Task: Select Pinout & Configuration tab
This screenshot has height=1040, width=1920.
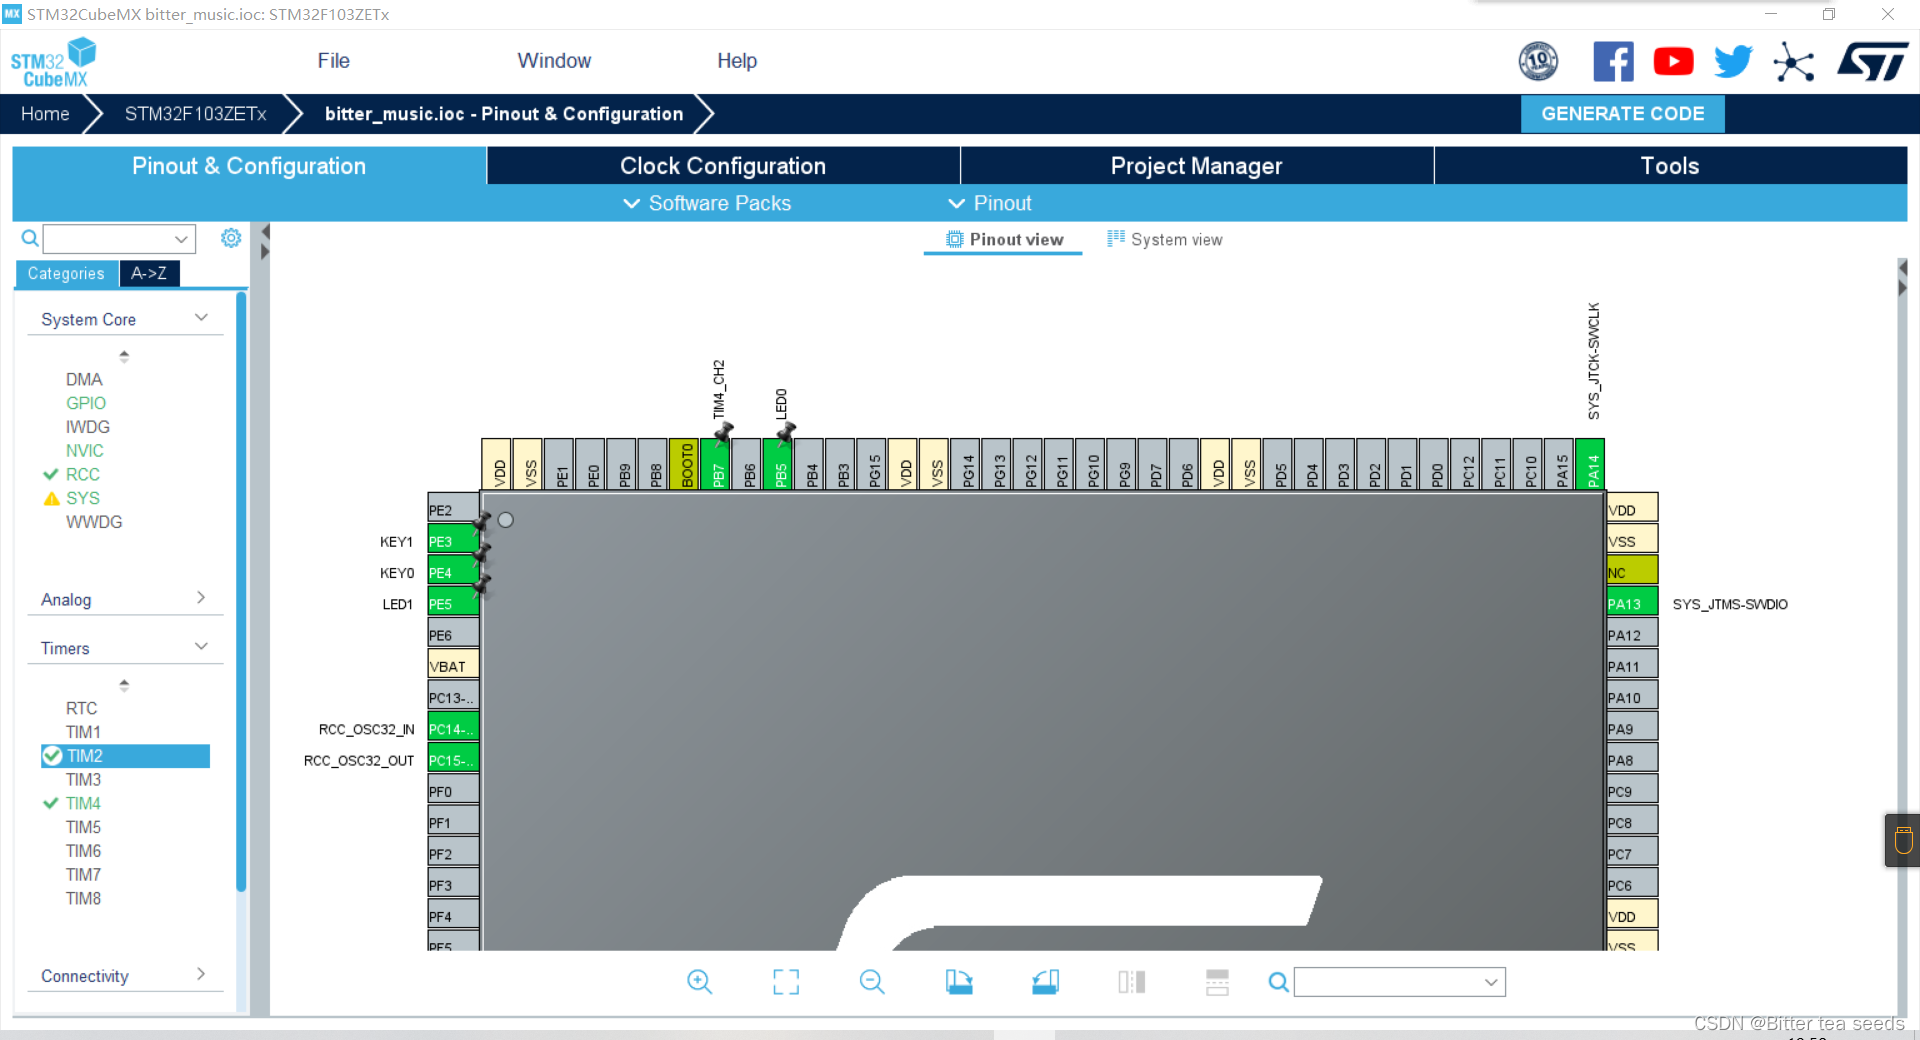Action: pos(249,166)
